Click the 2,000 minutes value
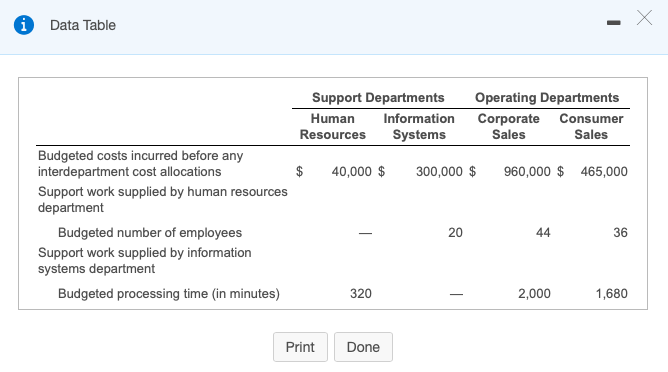The width and height of the screenshot is (668, 372). coord(534,294)
